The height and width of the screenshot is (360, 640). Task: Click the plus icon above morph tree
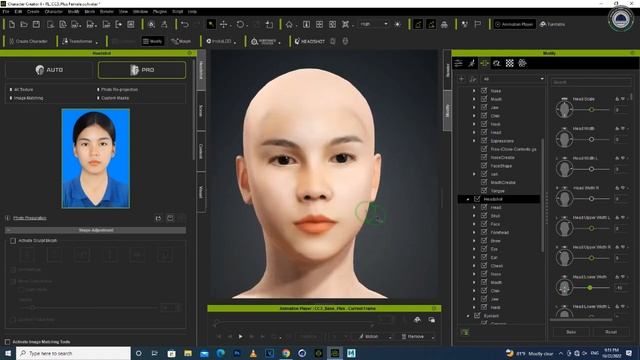click(x=462, y=79)
